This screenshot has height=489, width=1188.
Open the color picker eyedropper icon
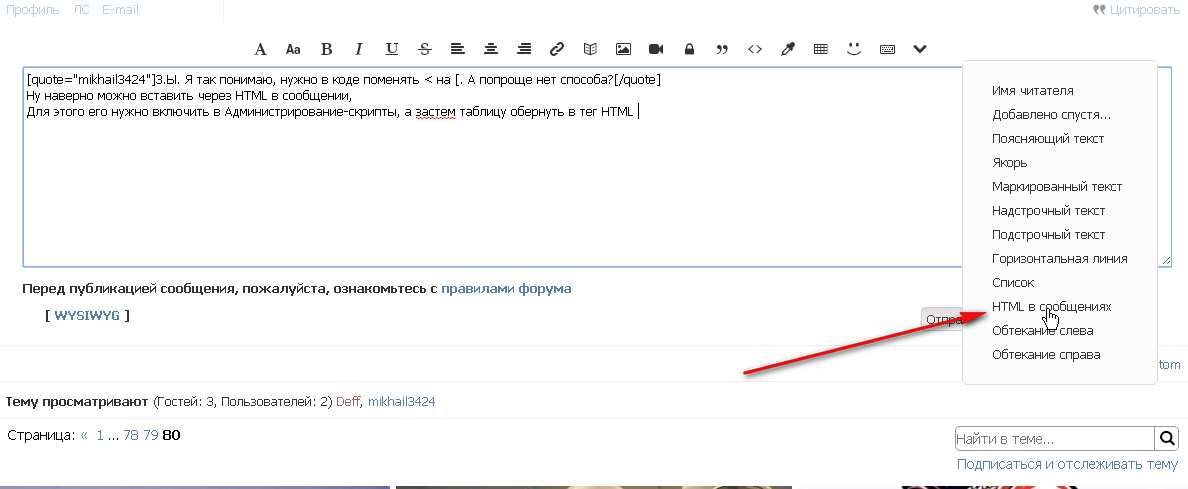(x=788, y=49)
